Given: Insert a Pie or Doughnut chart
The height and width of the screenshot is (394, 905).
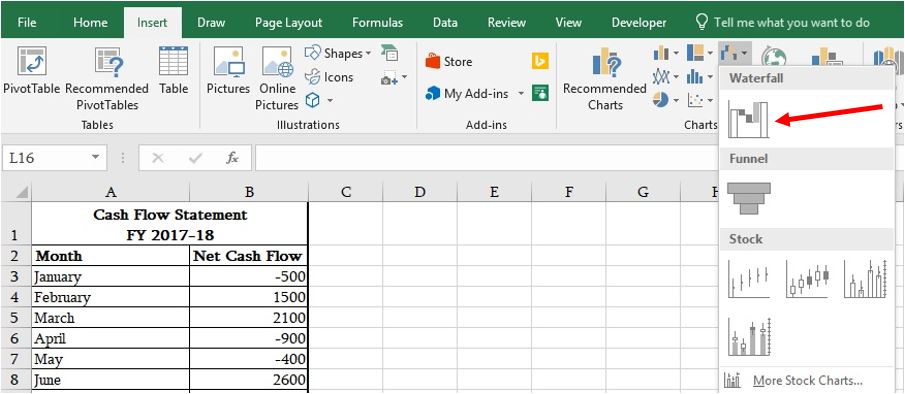Looking at the screenshot, I should click(661, 100).
